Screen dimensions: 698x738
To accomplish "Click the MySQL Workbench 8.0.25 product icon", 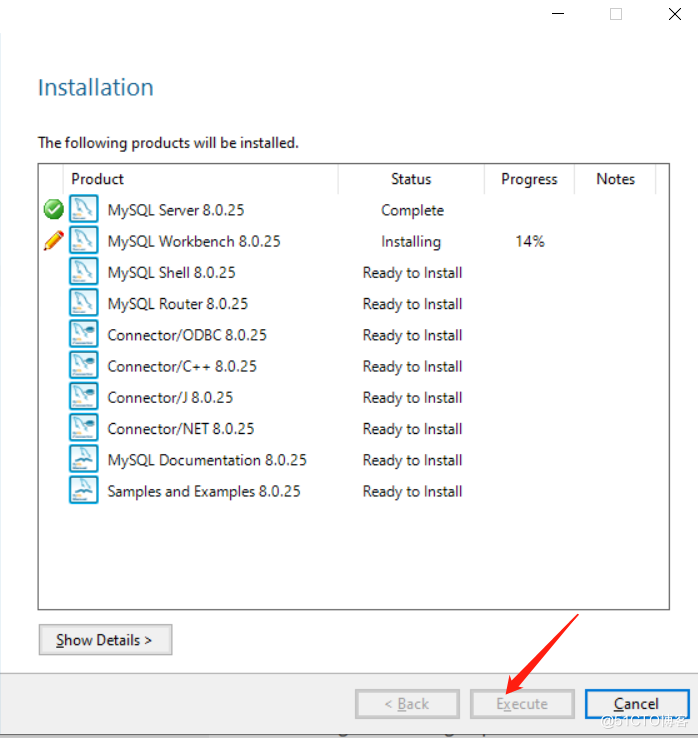I will coord(84,240).
